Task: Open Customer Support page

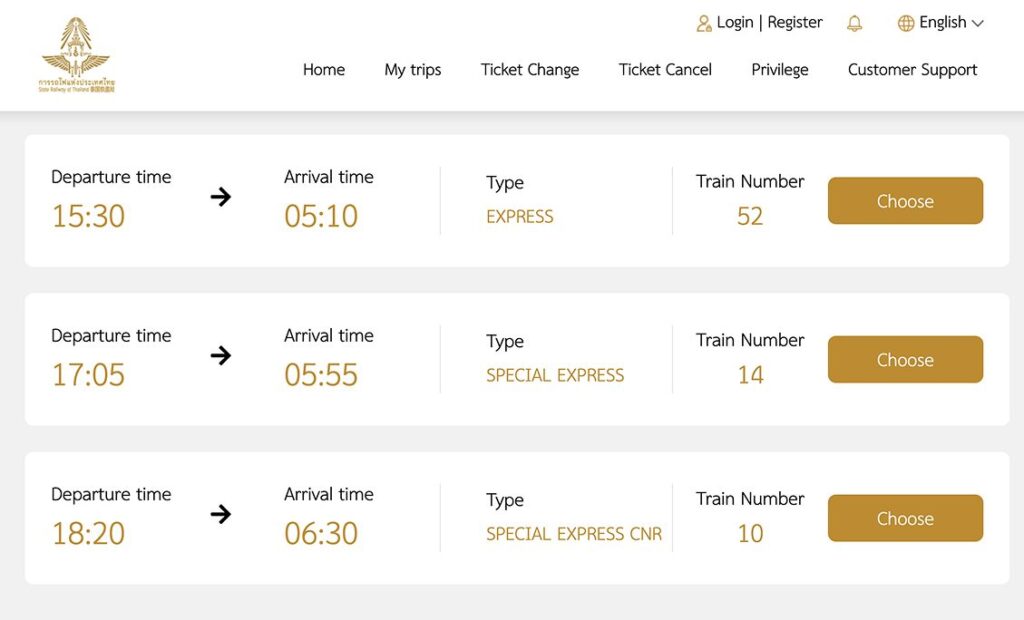Action: 912,70
